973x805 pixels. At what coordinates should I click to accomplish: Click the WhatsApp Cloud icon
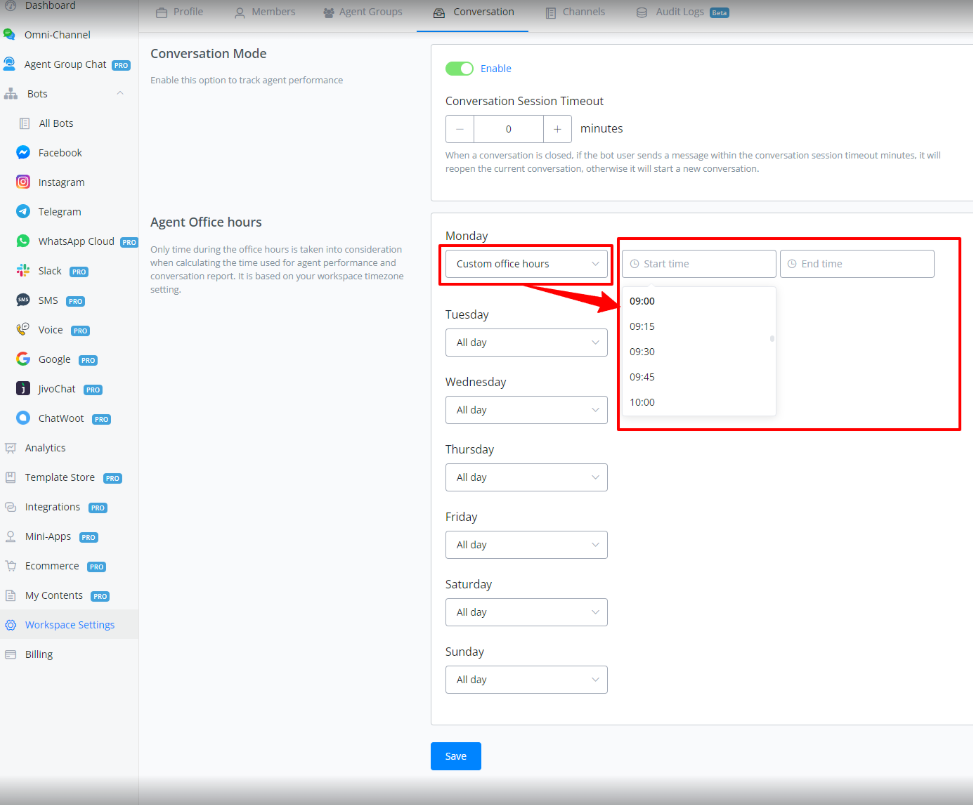tap(23, 241)
